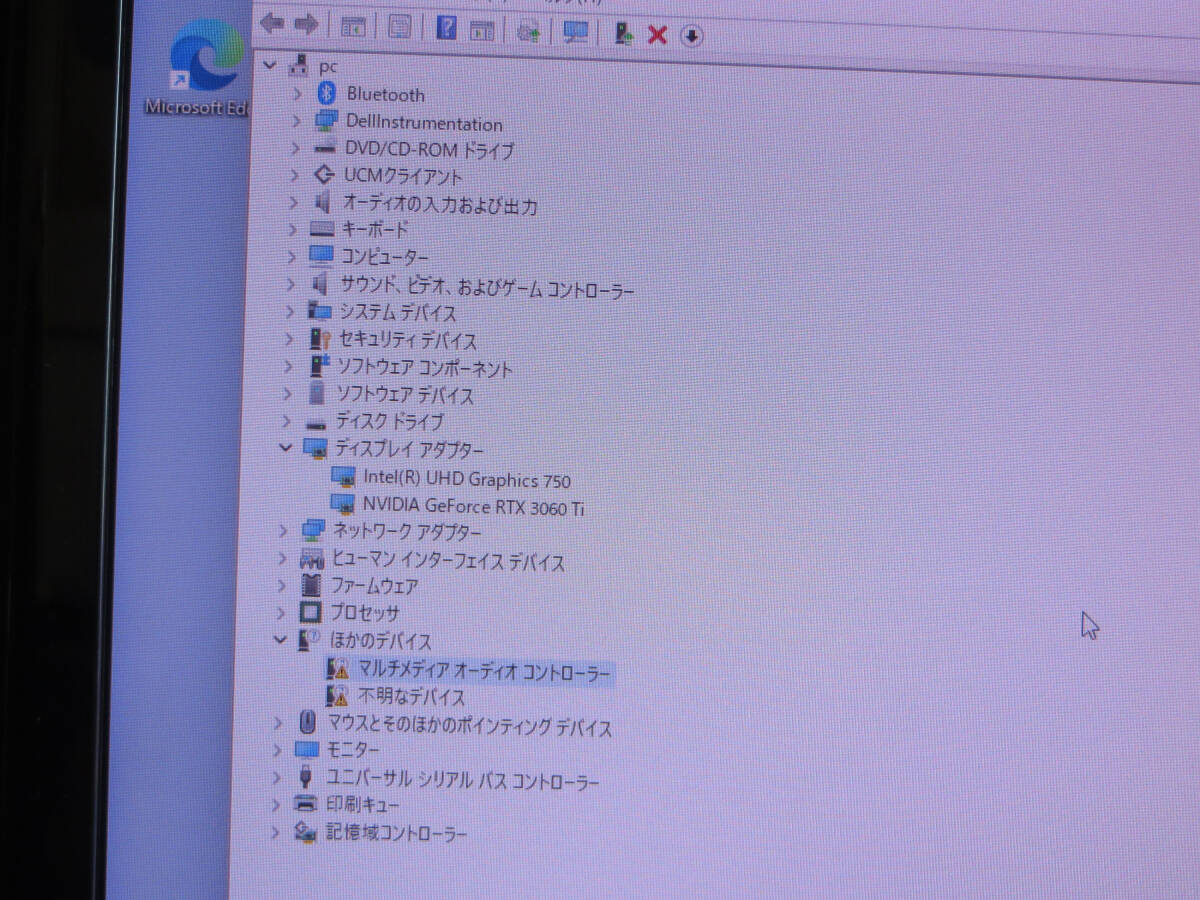Select the ファームウェア label

point(375,586)
